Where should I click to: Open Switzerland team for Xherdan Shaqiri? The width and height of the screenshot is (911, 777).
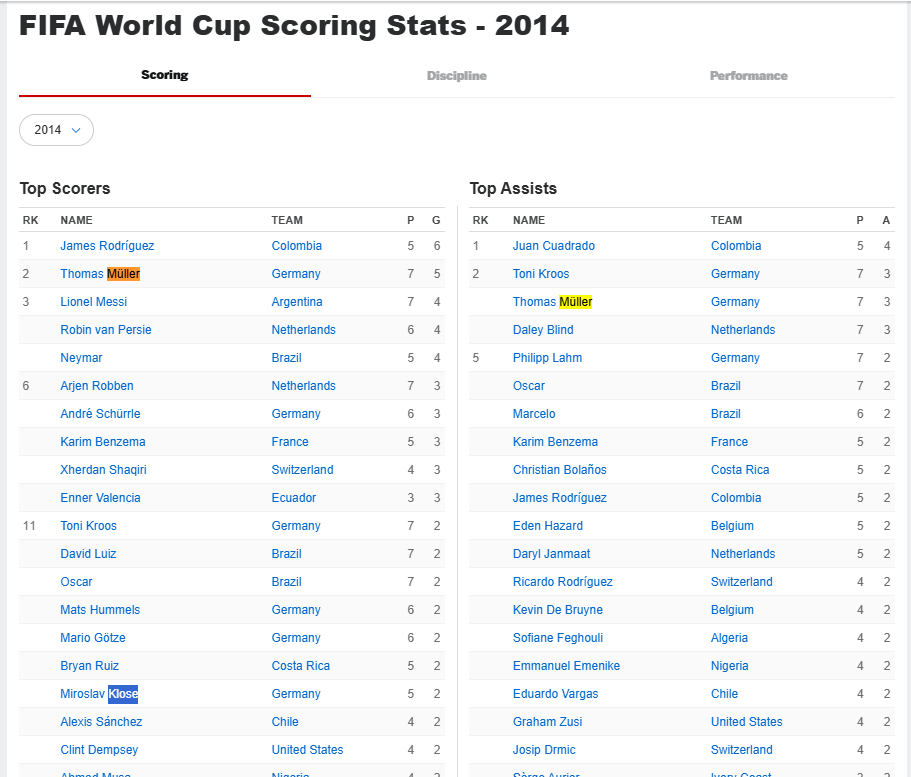[302, 470]
